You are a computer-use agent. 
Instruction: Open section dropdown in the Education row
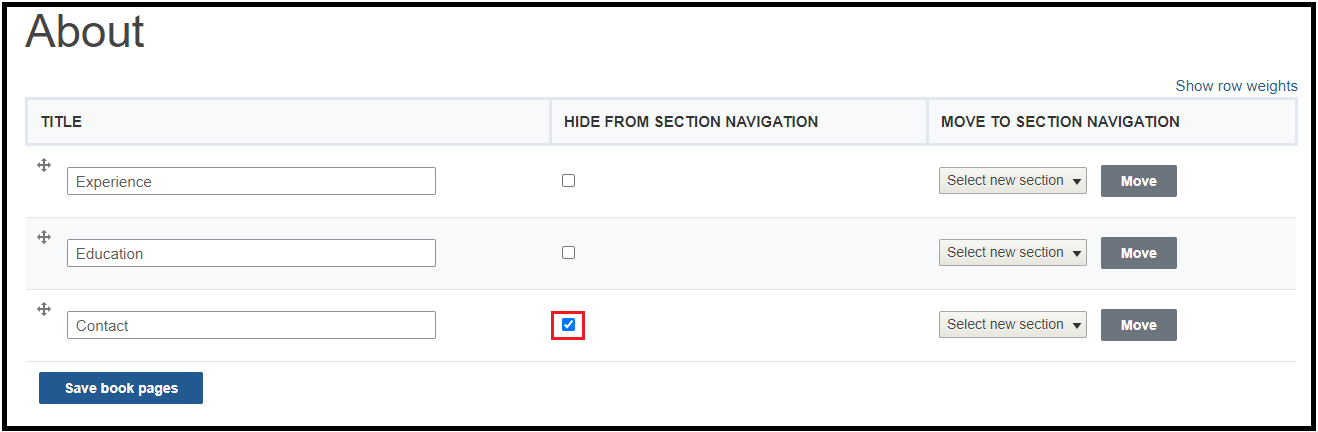[1012, 253]
